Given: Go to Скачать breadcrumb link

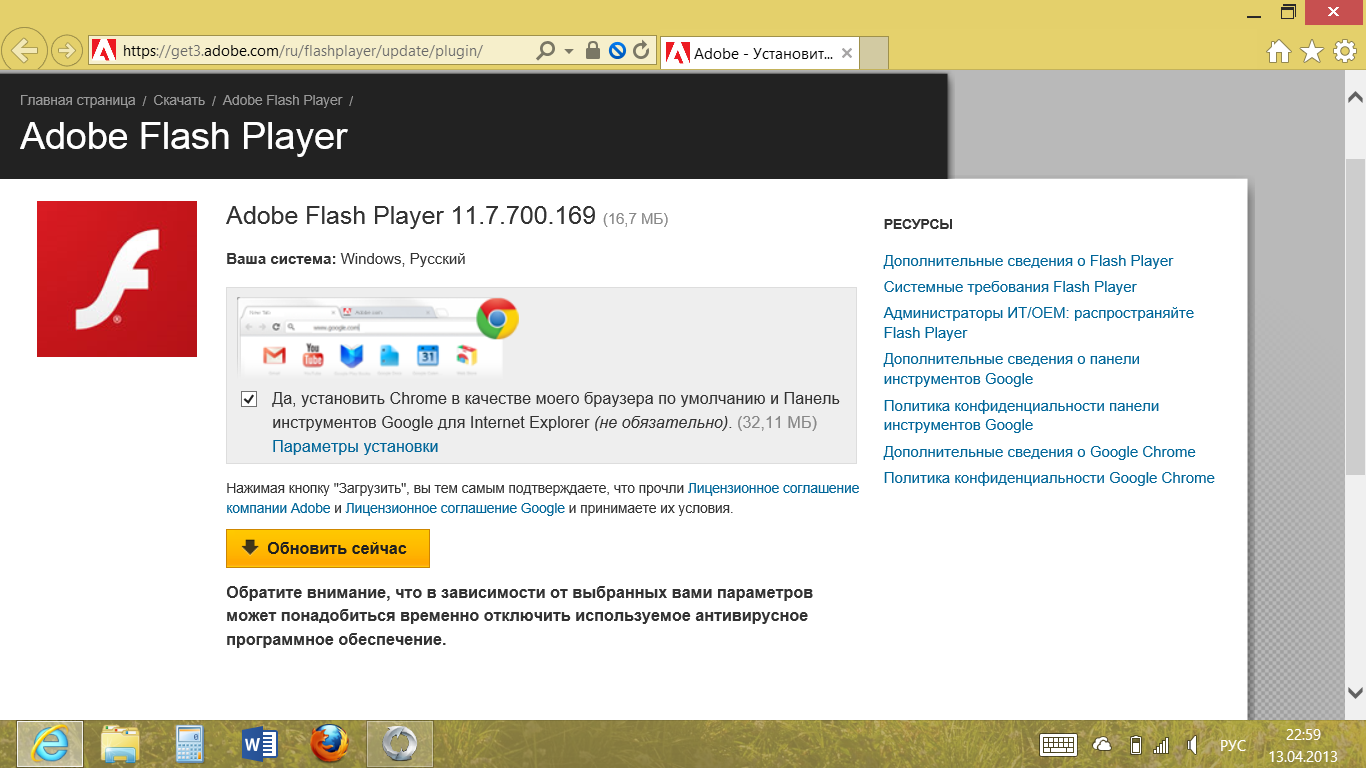Looking at the screenshot, I should [179, 100].
